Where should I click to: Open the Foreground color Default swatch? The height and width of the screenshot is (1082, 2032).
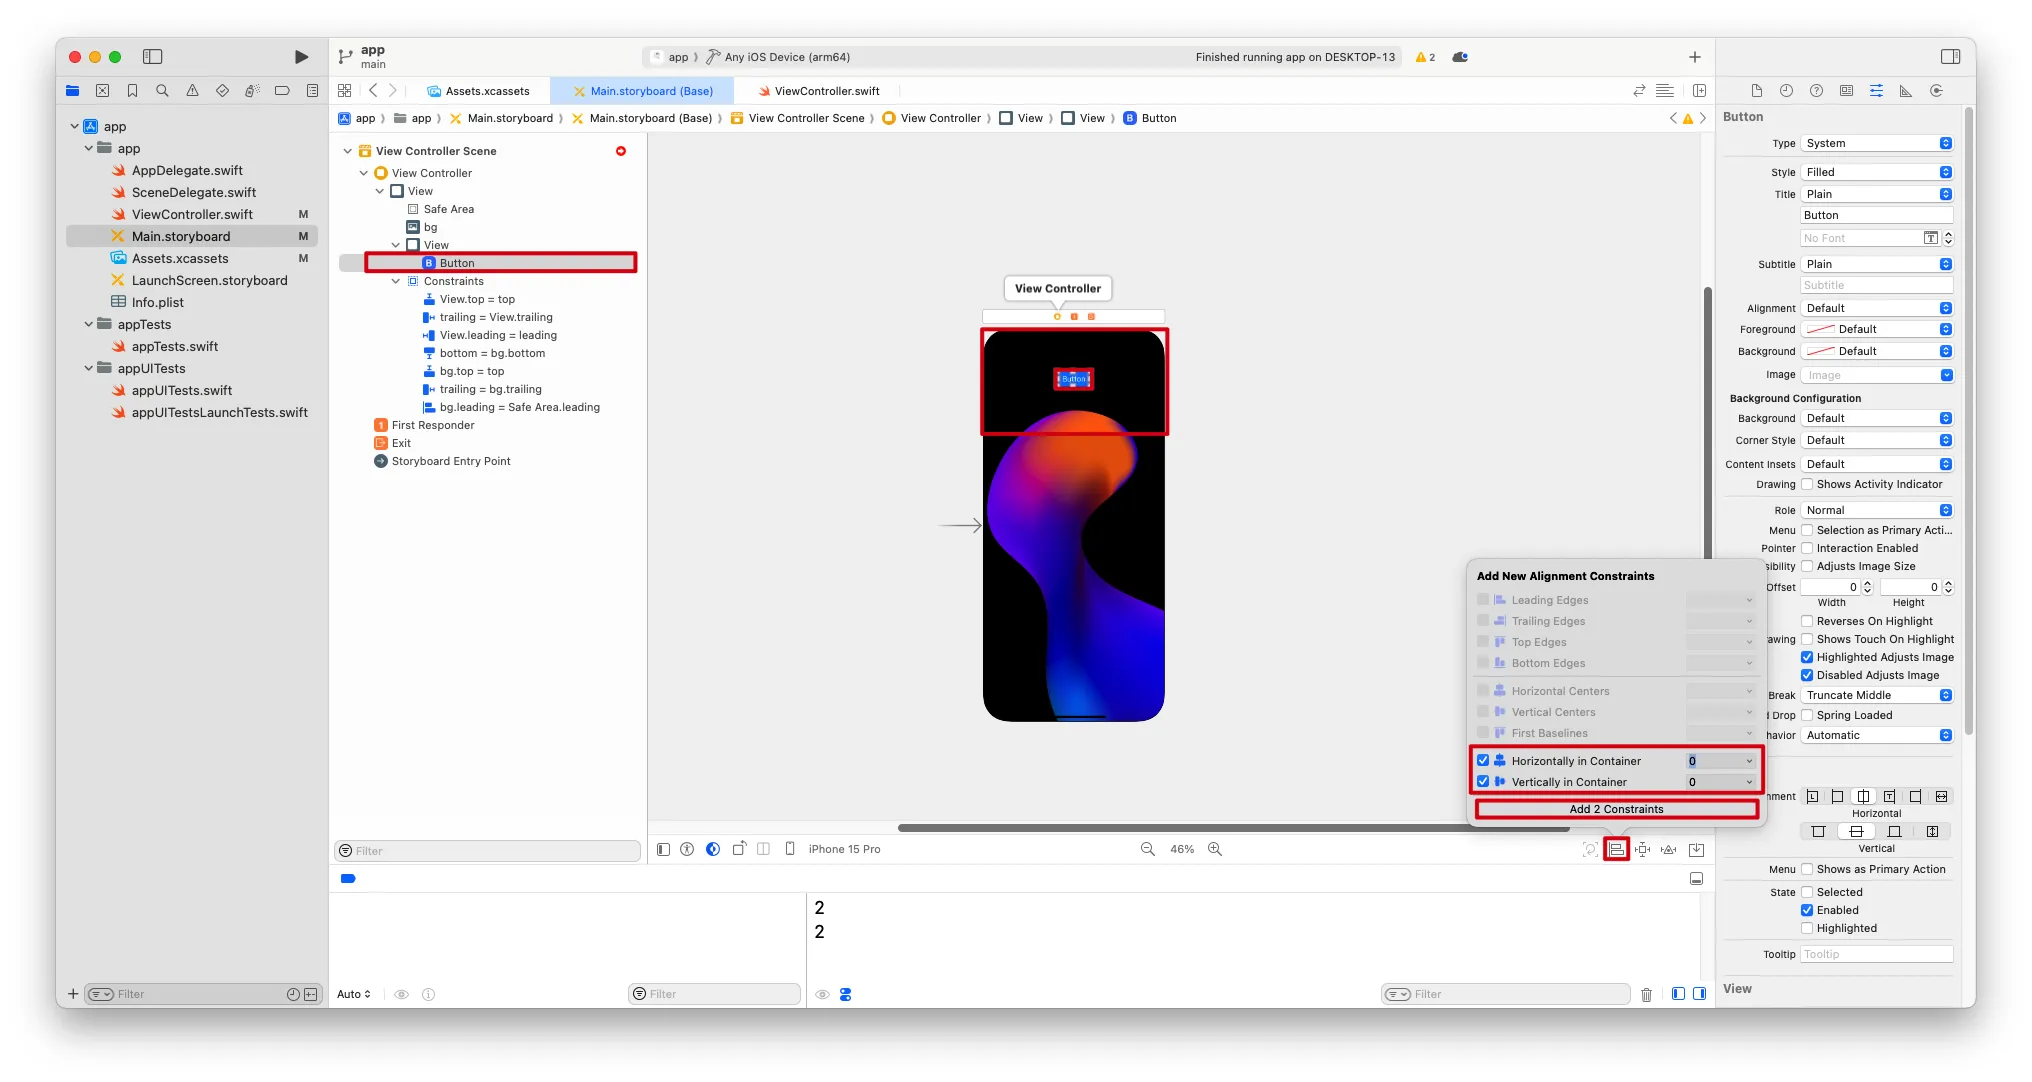tap(1877, 329)
